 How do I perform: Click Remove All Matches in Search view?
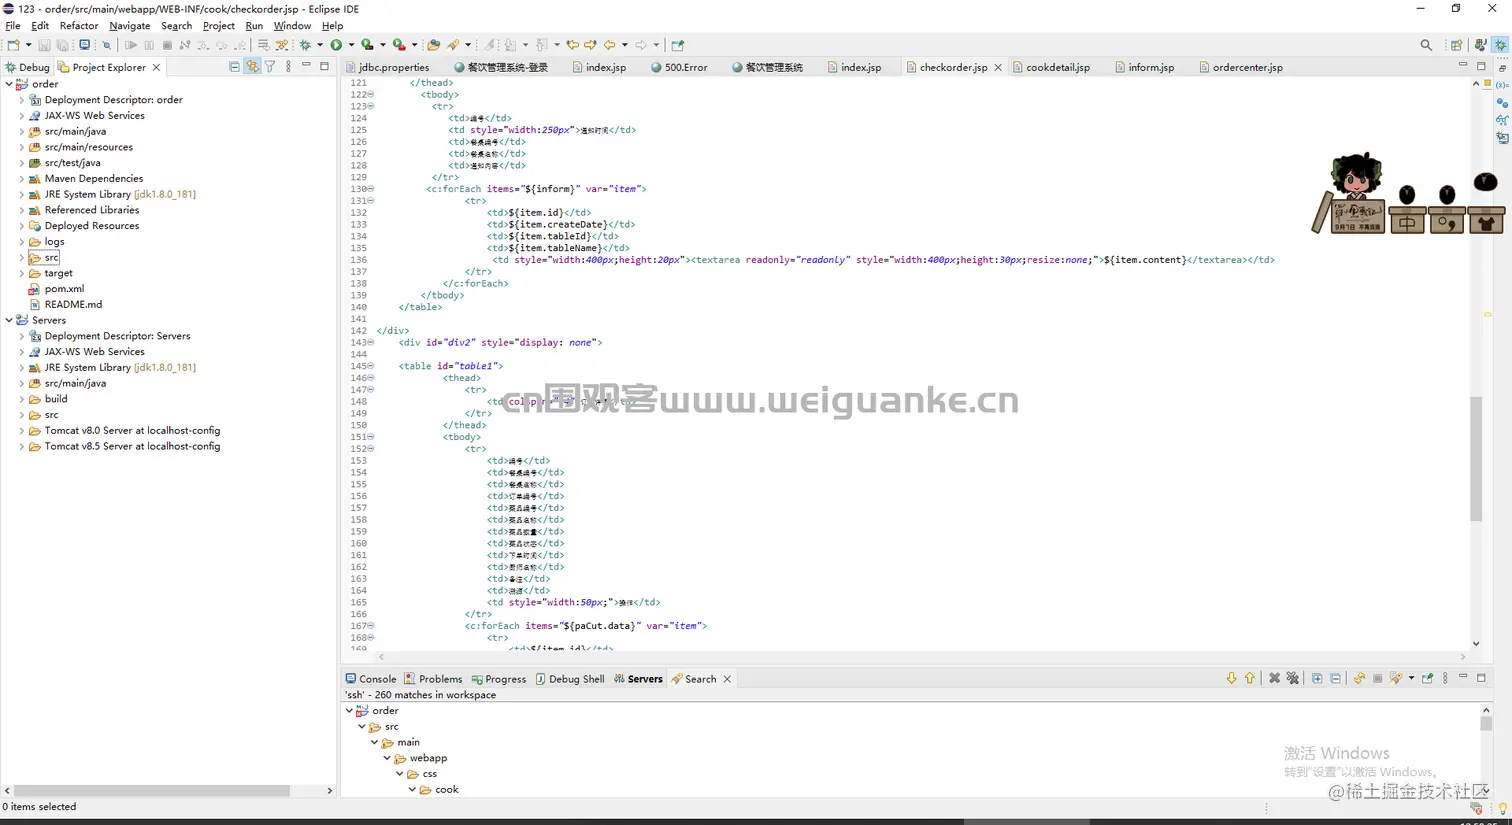[1292, 678]
